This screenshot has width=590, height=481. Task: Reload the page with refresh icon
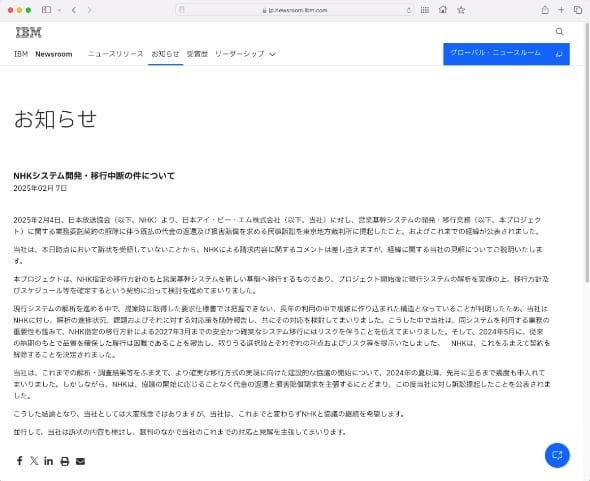(409, 10)
